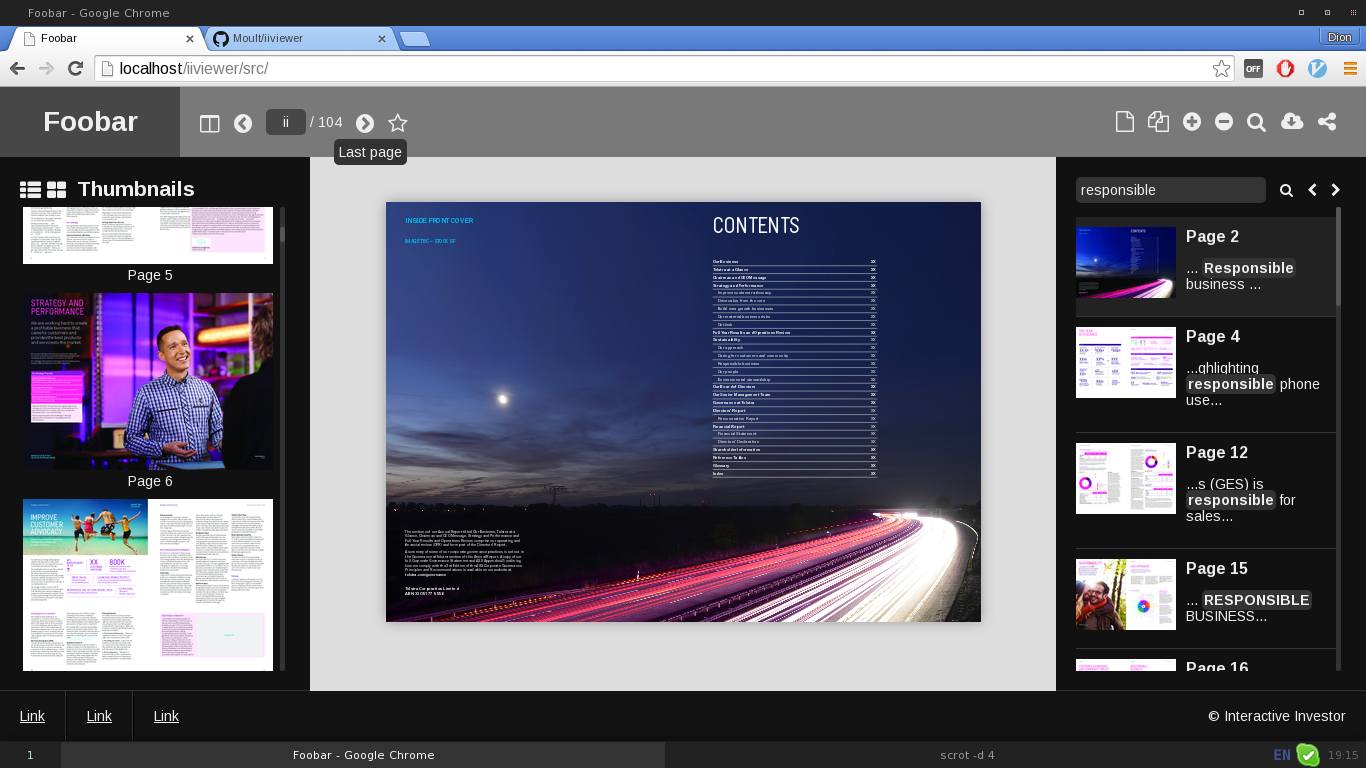This screenshot has width=1366, height=768.
Task: Open the red Opera-style extension icon
Action: [1285, 69]
